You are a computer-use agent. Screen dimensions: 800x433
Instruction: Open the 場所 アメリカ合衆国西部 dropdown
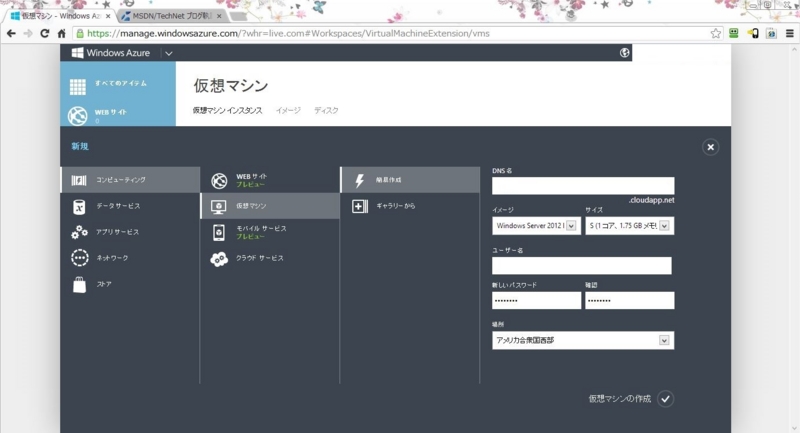tap(583, 340)
